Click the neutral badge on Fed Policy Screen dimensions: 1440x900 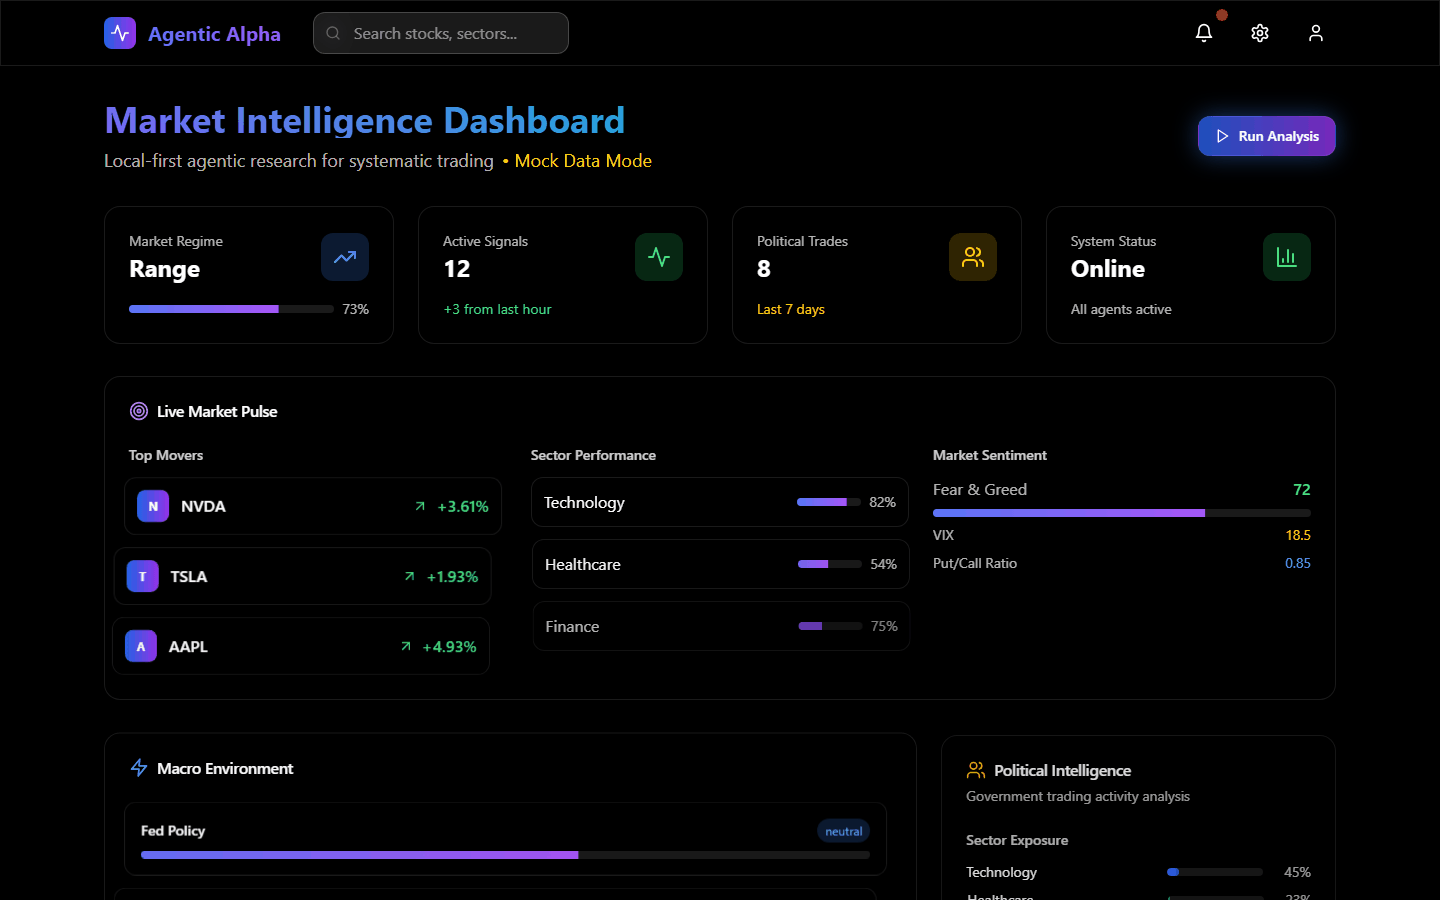pos(844,831)
